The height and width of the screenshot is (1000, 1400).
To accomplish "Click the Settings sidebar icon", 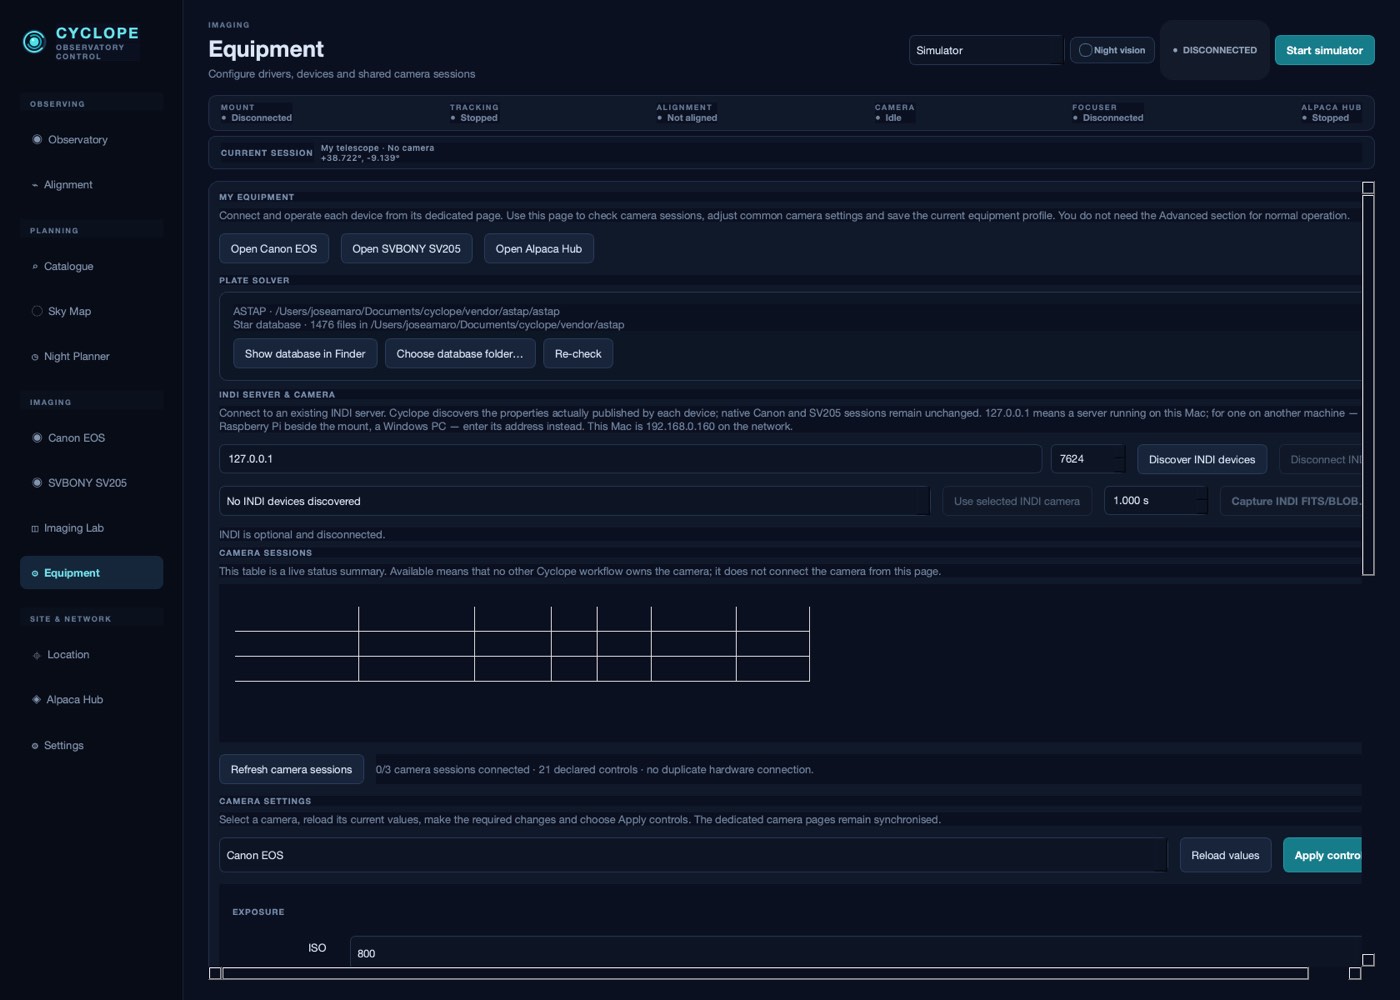I will click(x=35, y=746).
